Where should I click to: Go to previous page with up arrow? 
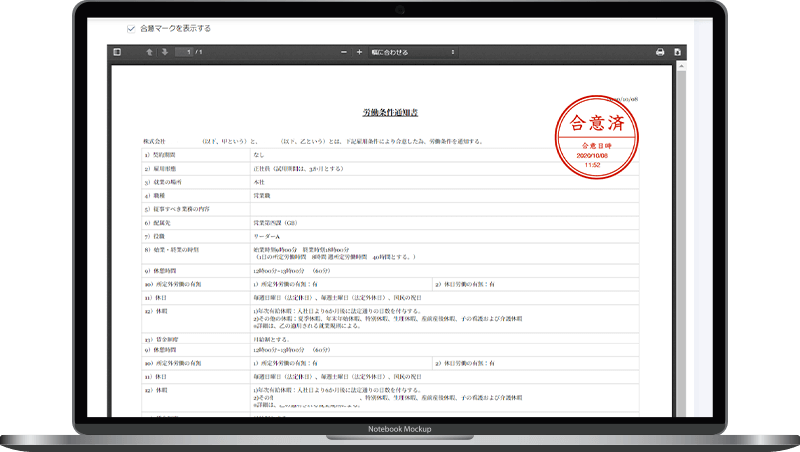point(149,52)
